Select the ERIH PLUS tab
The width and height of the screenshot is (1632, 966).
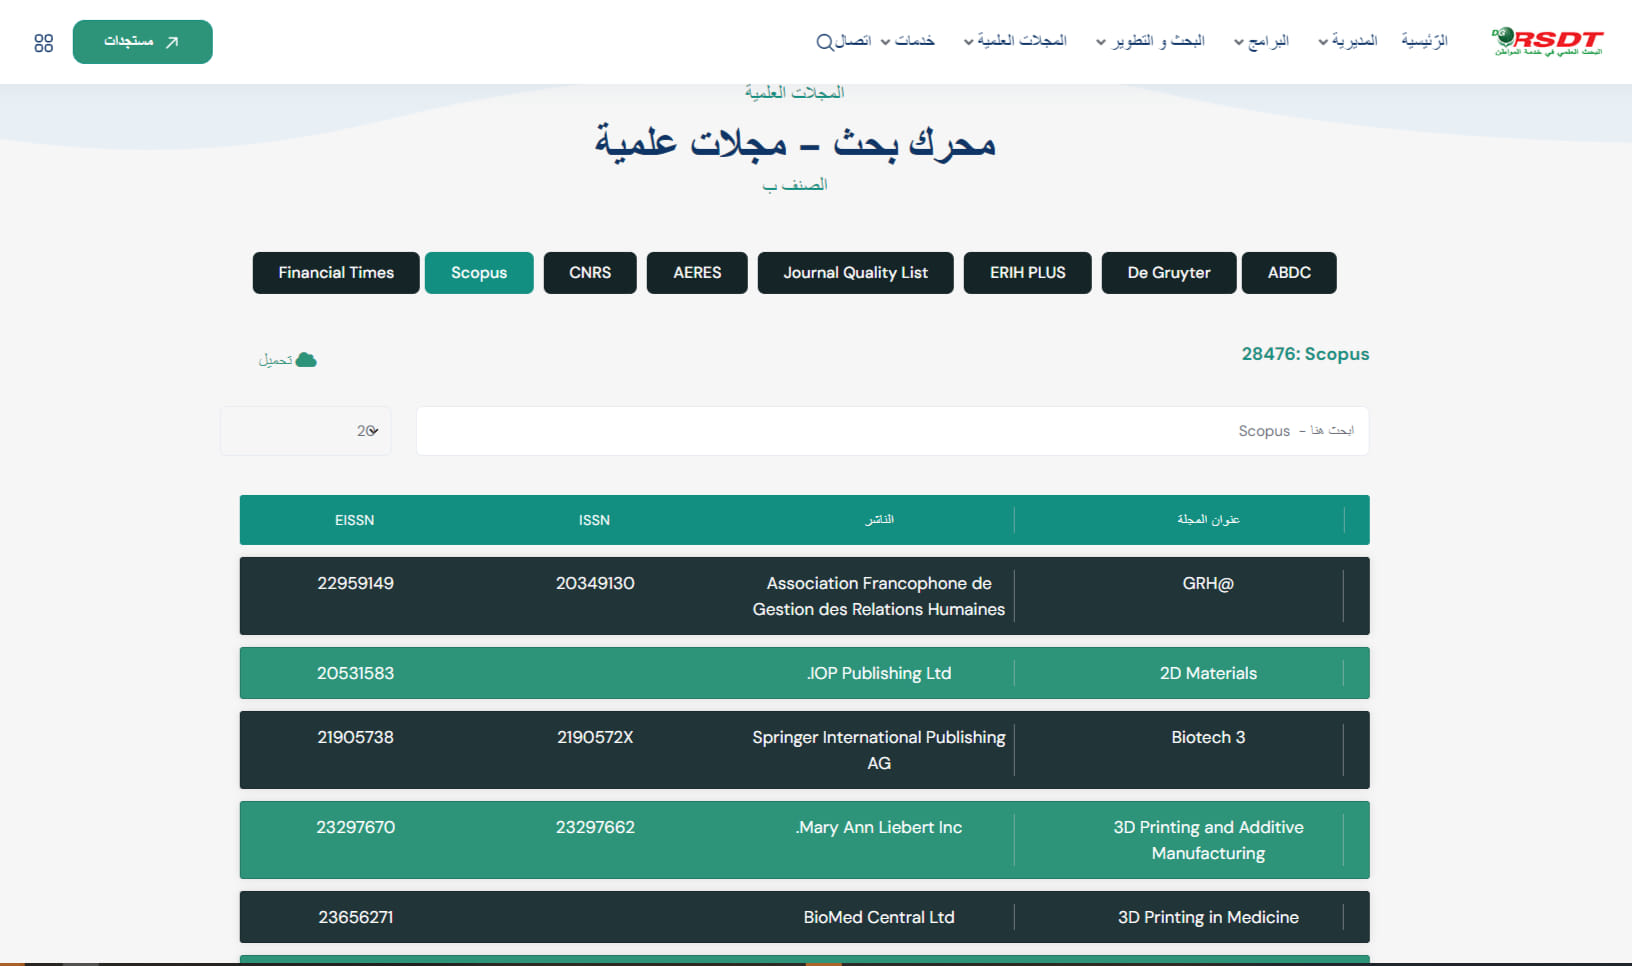(x=1028, y=273)
